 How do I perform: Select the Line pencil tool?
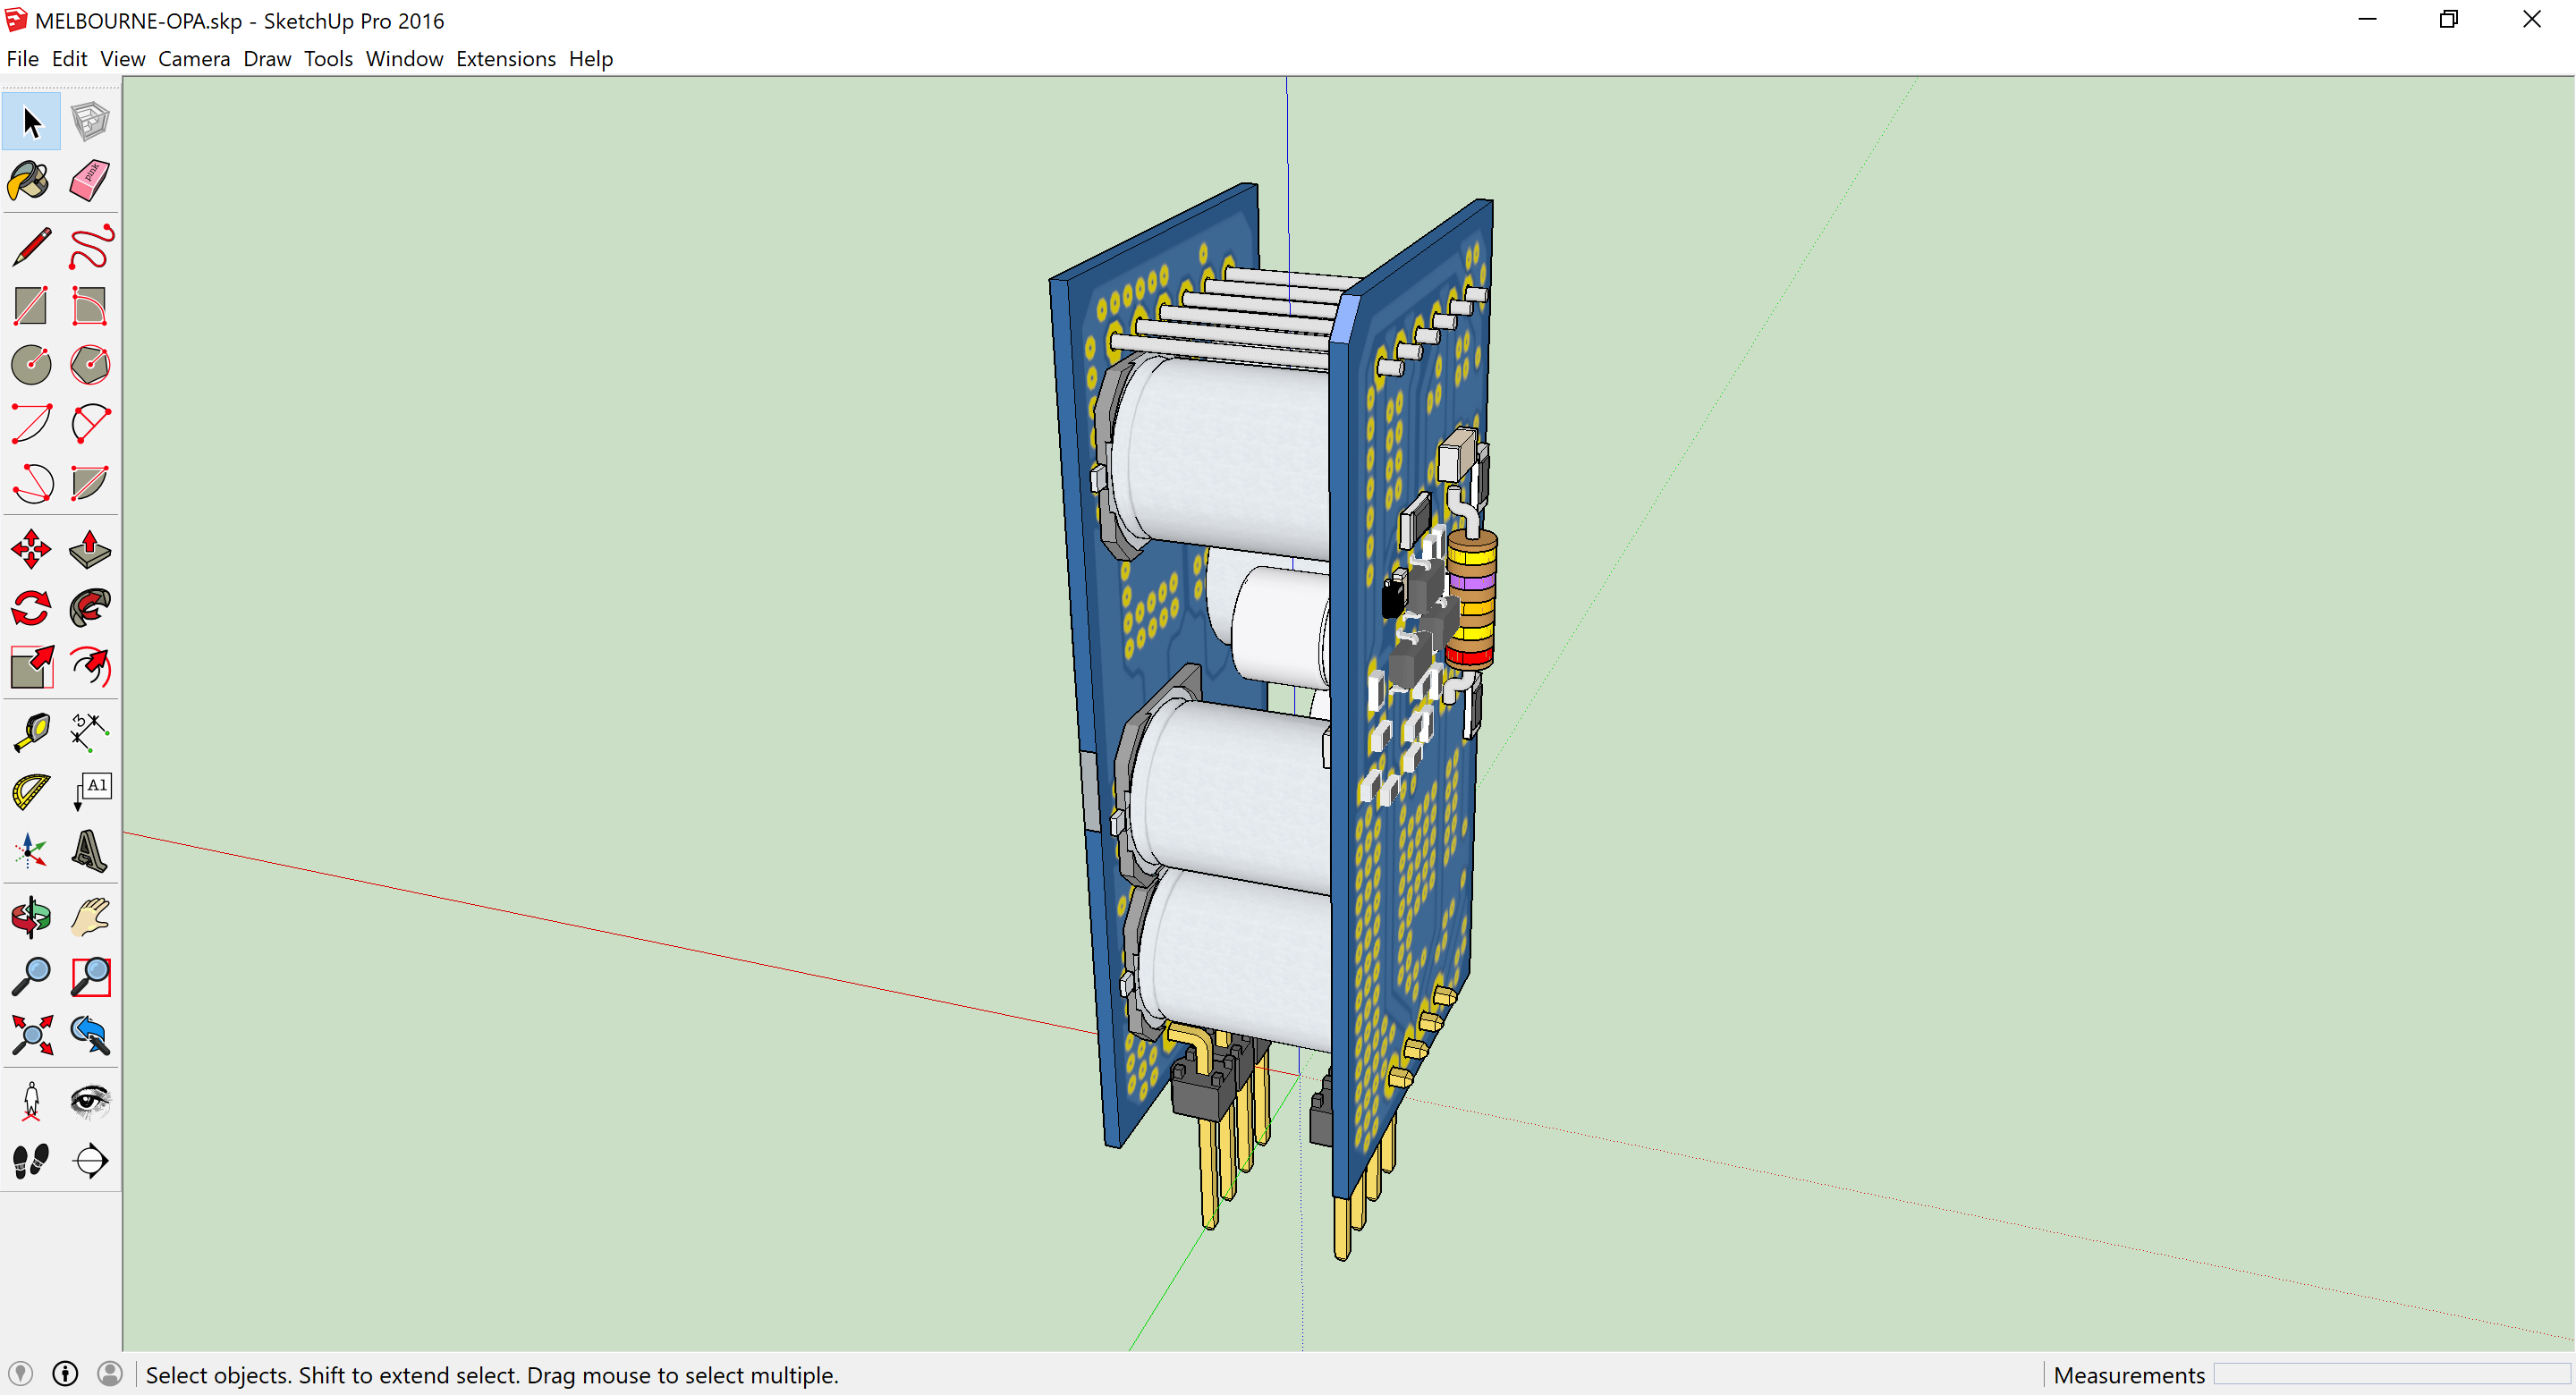click(x=31, y=247)
